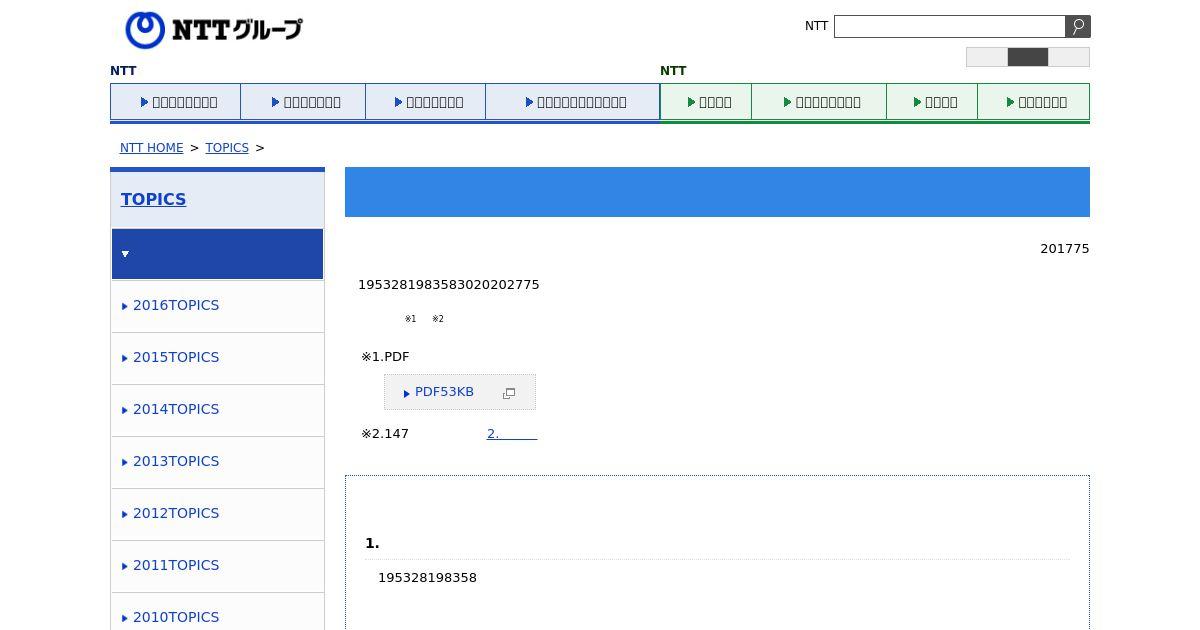Image resolution: width=1200 pixels, height=630 pixels.
Task: Select the dark middle font-size segment
Action: [1028, 57]
